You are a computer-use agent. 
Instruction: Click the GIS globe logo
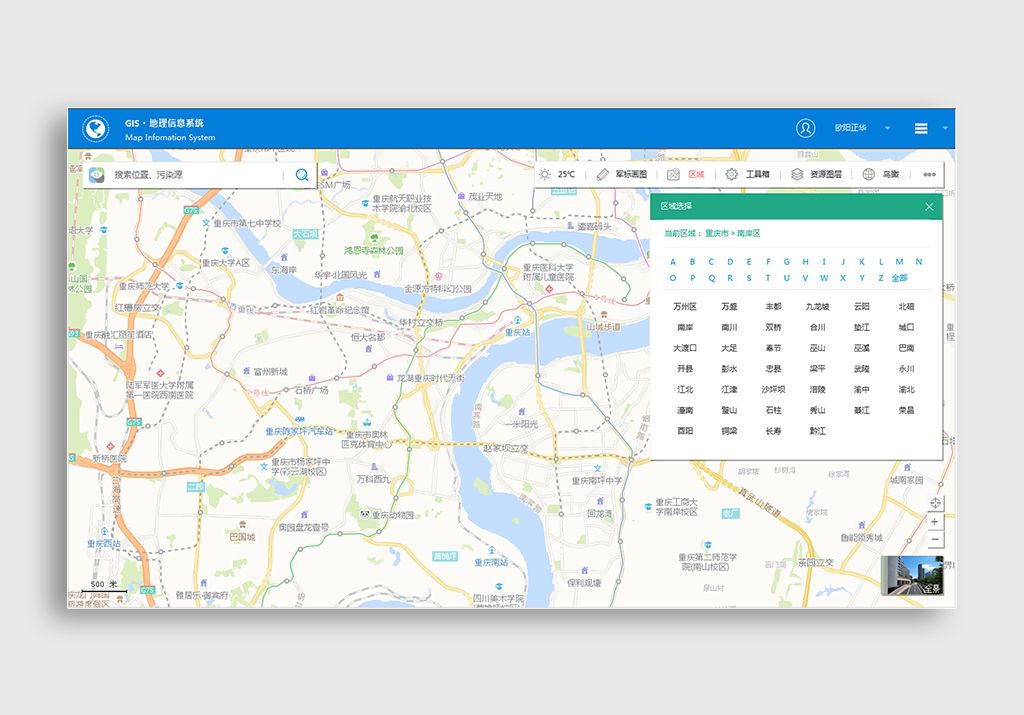[x=95, y=129]
